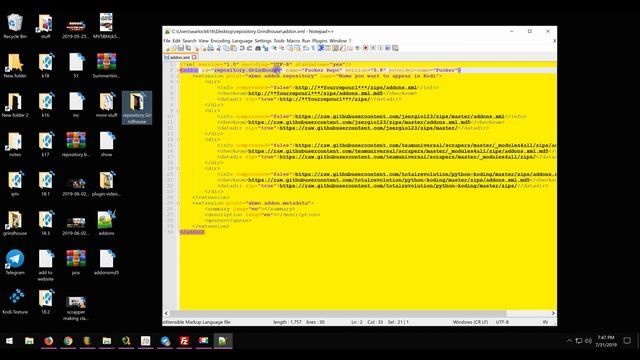Open Firefox from the taskbar

tap(49, 340)
